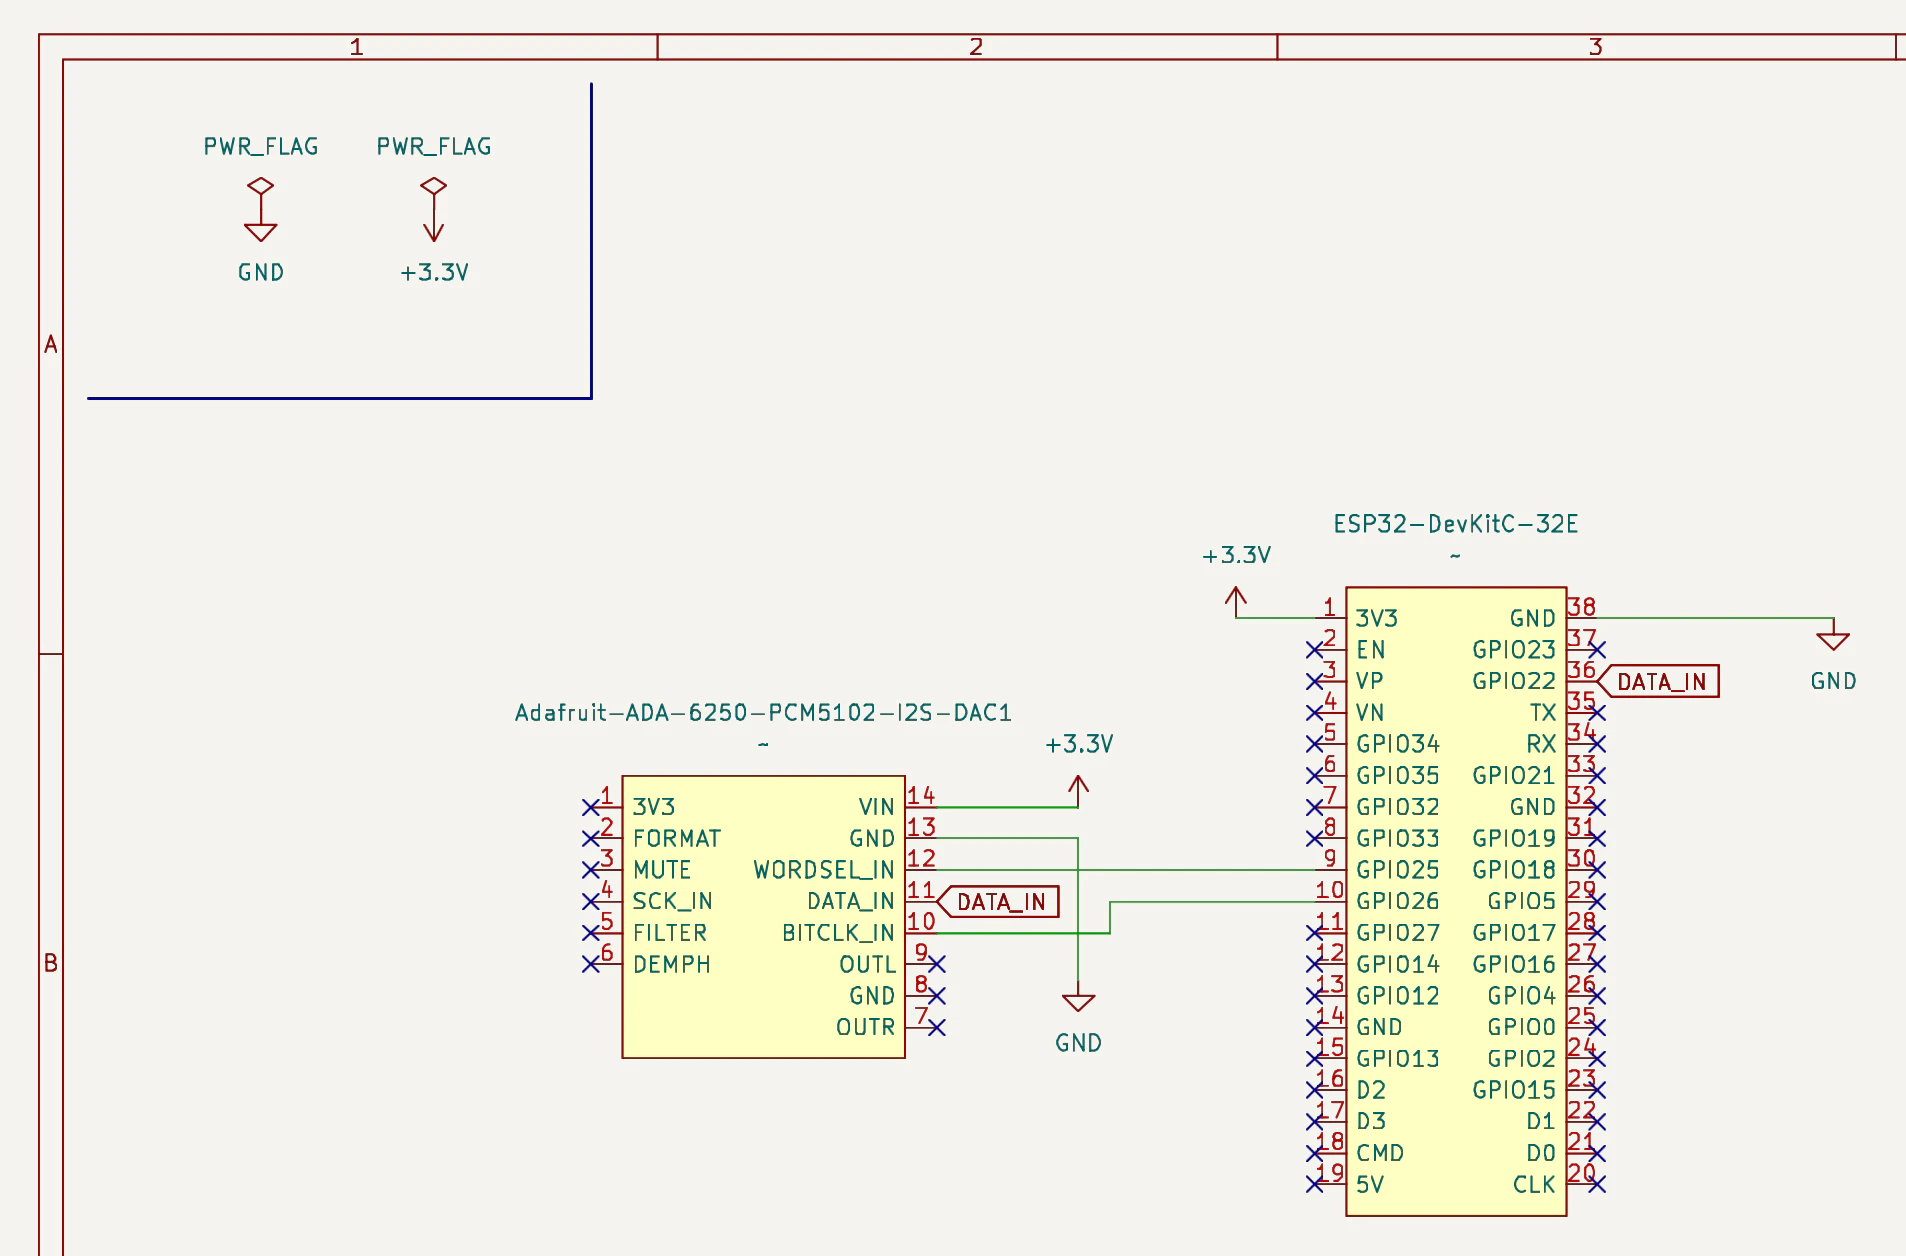
Task: Click the GPIO15 pin name on the ESP32
Action: tap(1514, 1090)
